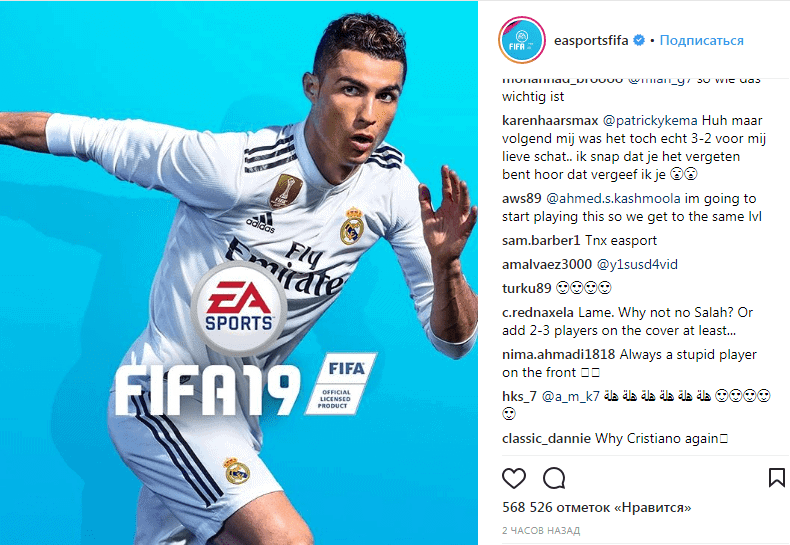Open comment box via speech bubble icon

point(554,478)
